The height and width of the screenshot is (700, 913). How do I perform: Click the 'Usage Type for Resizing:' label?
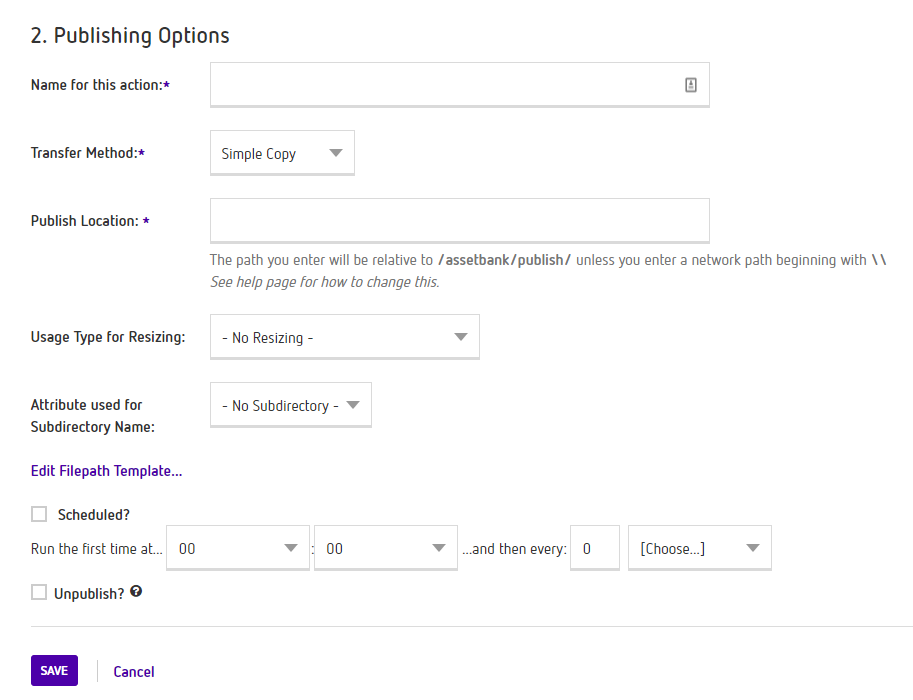coord(108,337)
